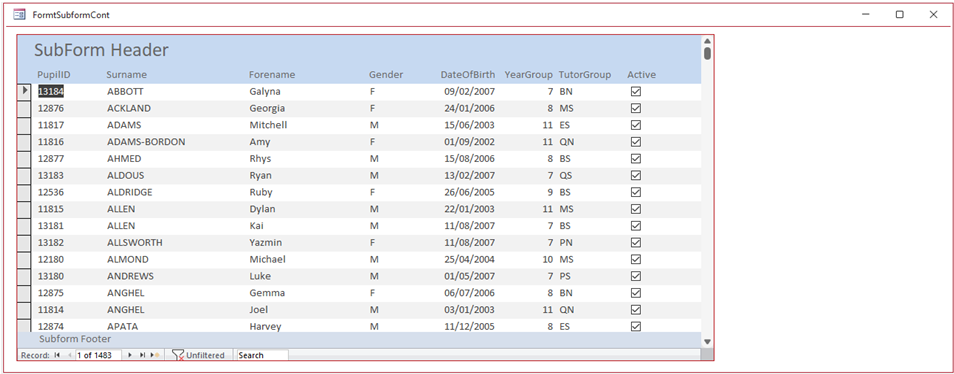Click the Unfiltered filter funnel icon
Screen dimensions: 954x374
coord(178,356)
